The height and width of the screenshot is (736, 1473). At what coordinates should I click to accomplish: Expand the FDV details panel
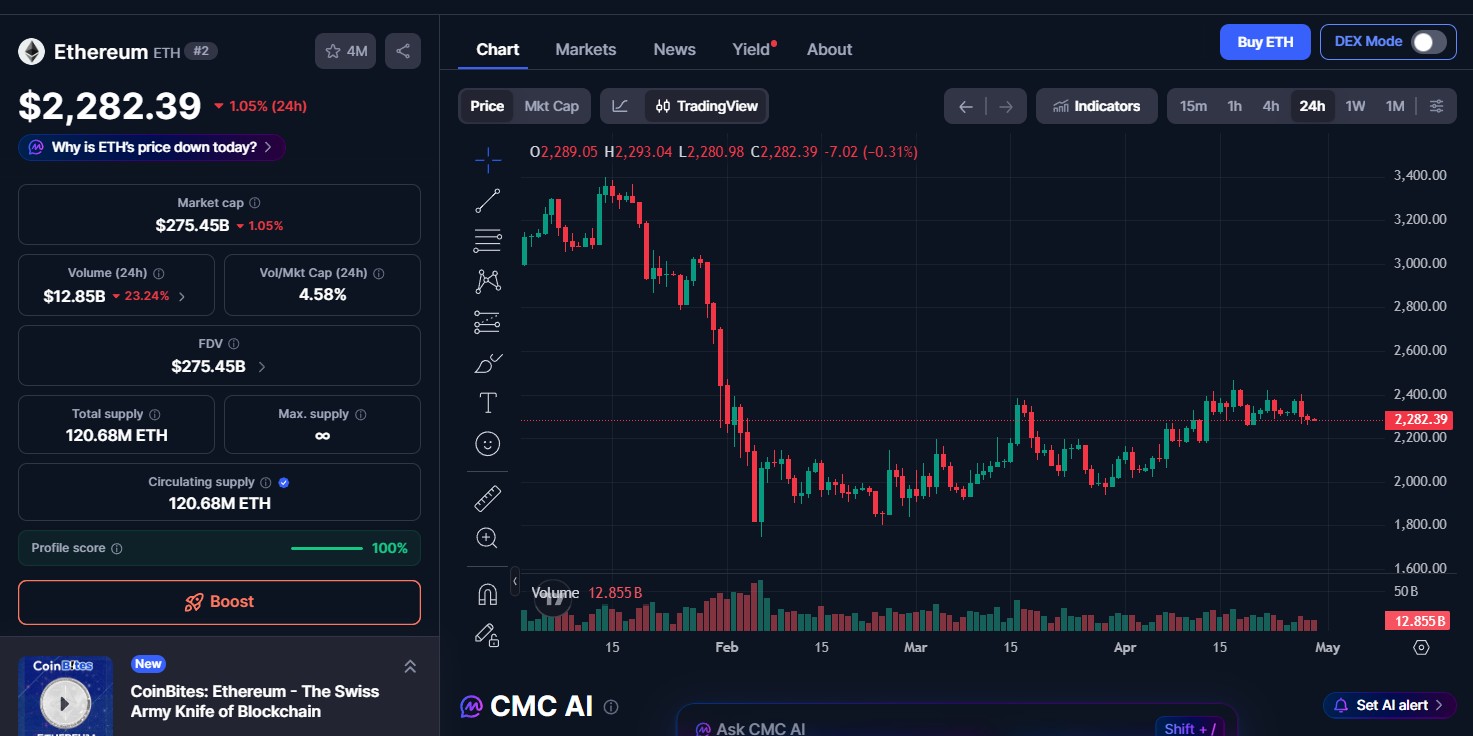[x=261, y=366]
